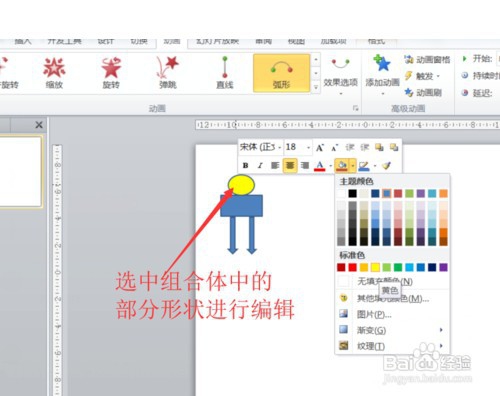Pick the black theme color swatch
The width and height of the screenshot is (500, 396).
(352, 194)
